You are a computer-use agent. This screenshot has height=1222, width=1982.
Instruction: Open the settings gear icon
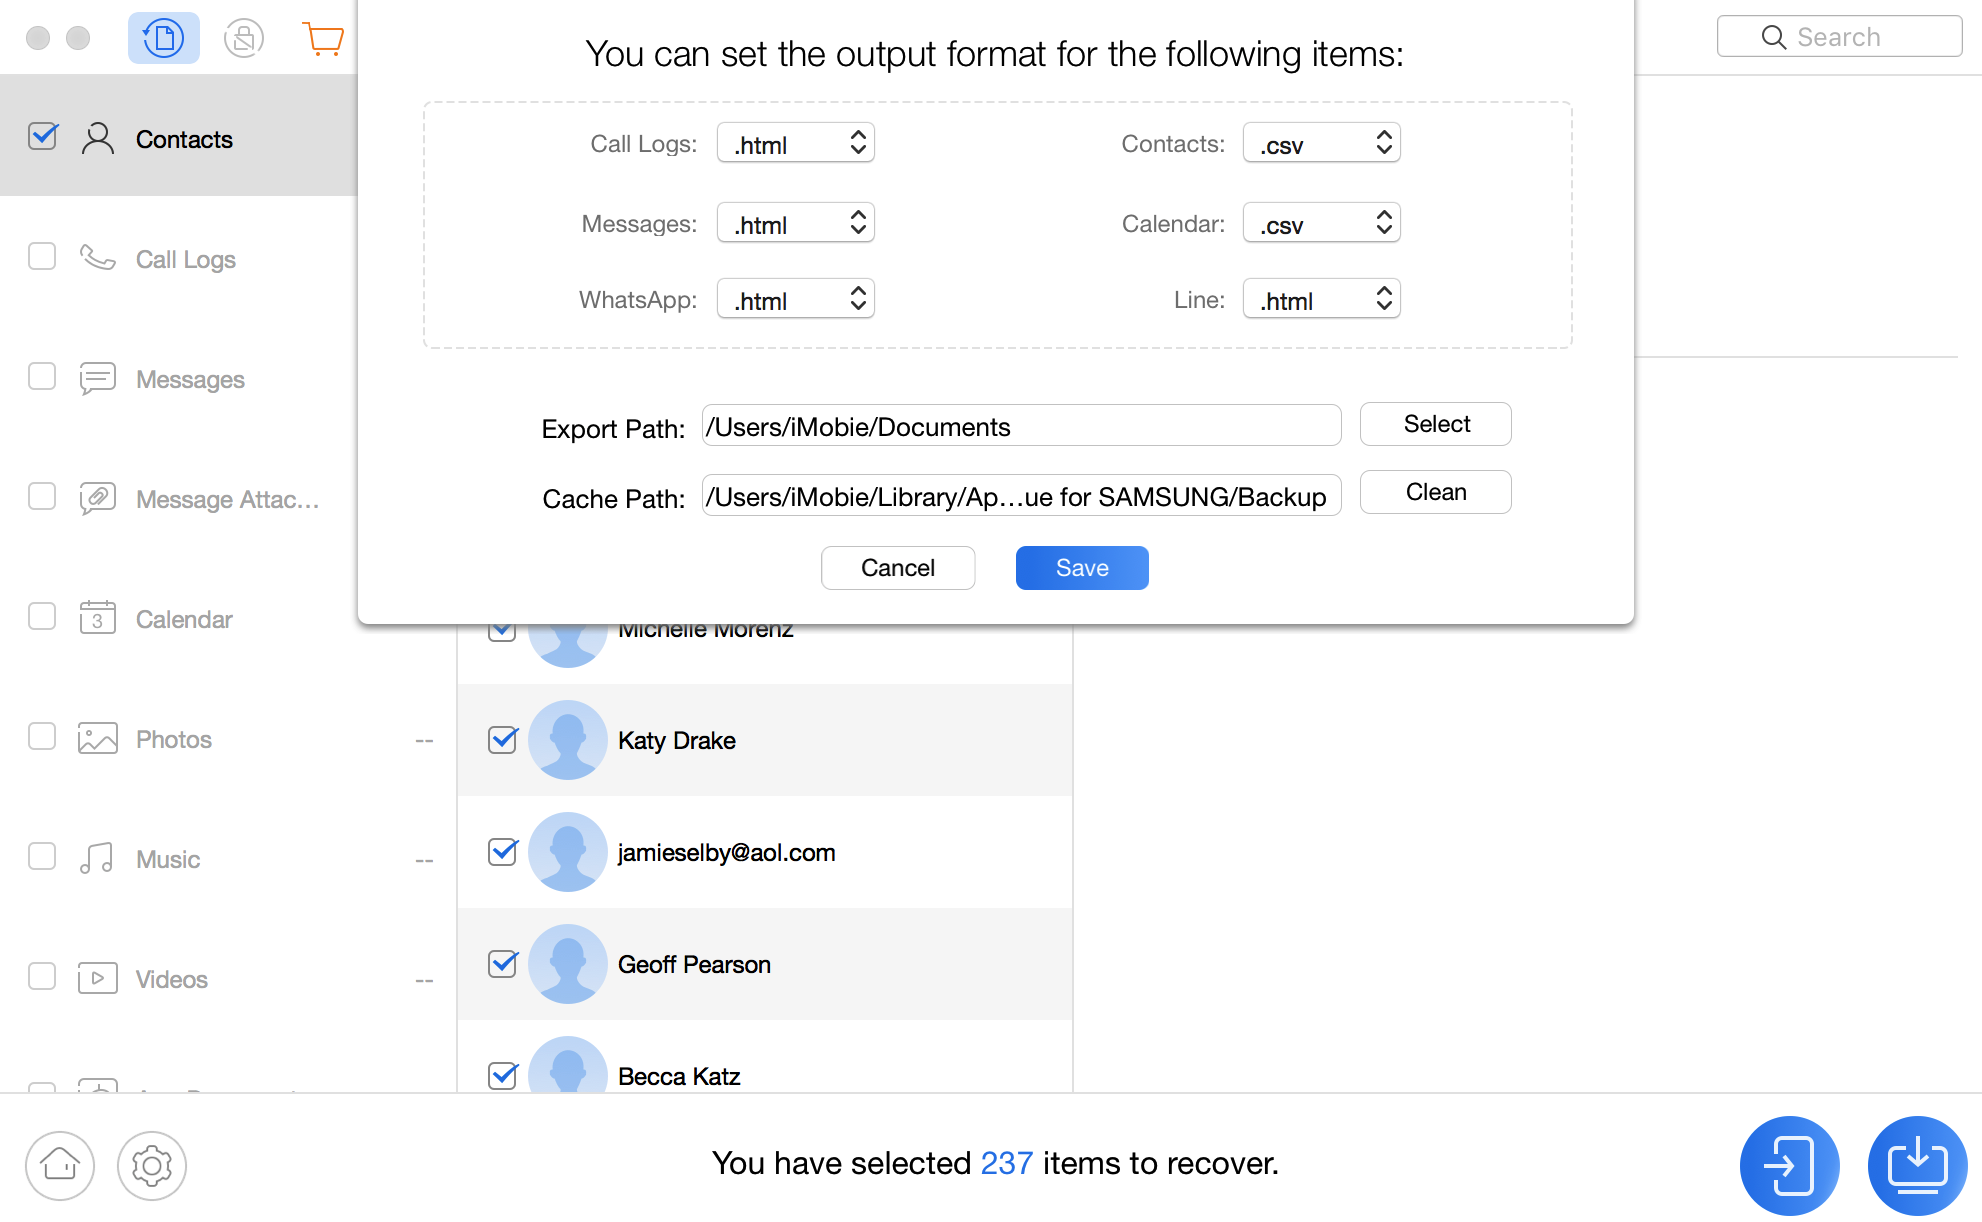152,1165
